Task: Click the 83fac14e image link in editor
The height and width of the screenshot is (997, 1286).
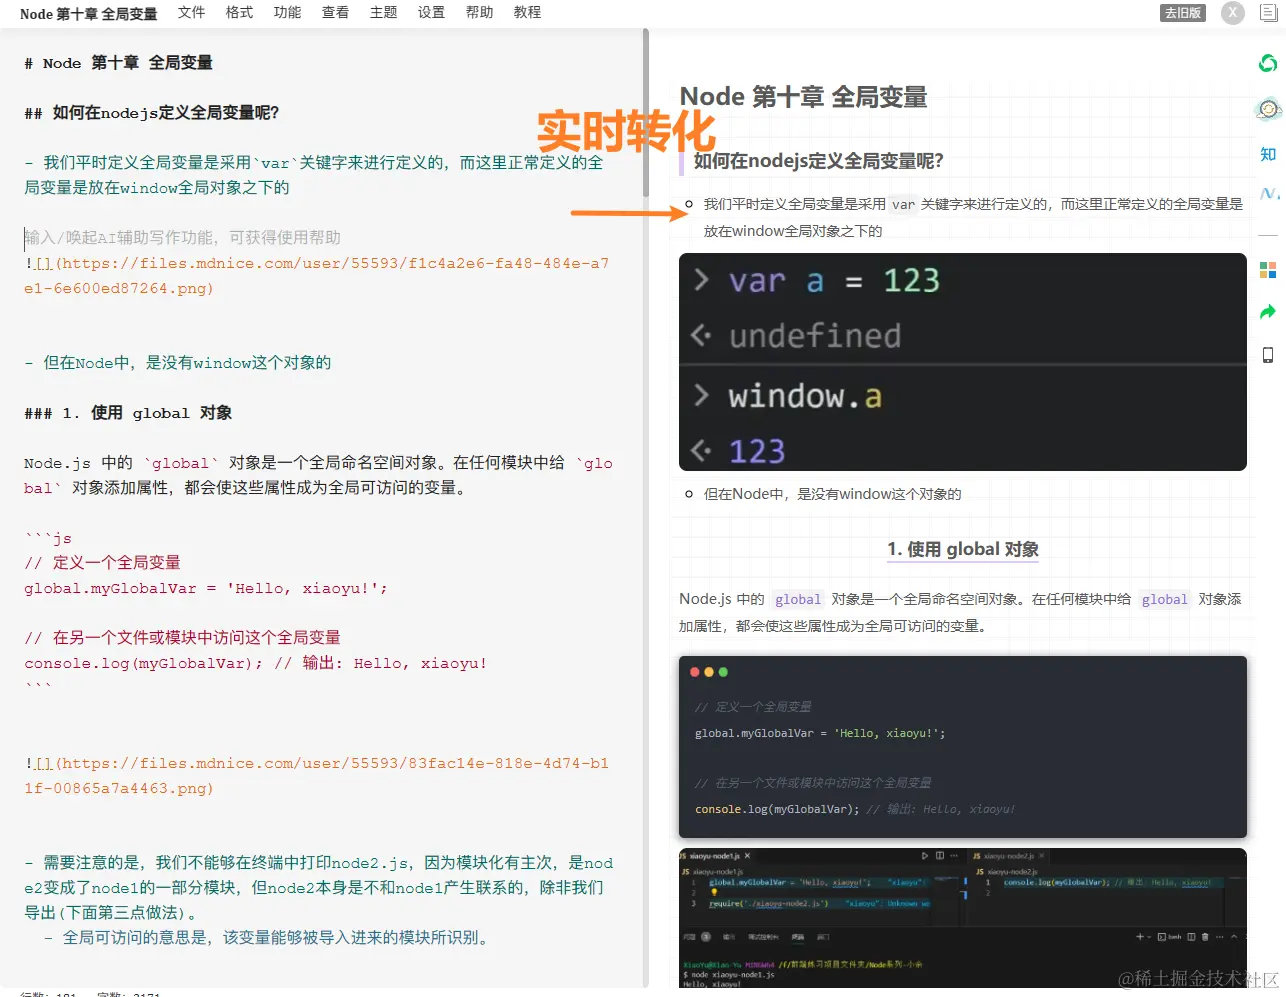Action: pos(317,776)
